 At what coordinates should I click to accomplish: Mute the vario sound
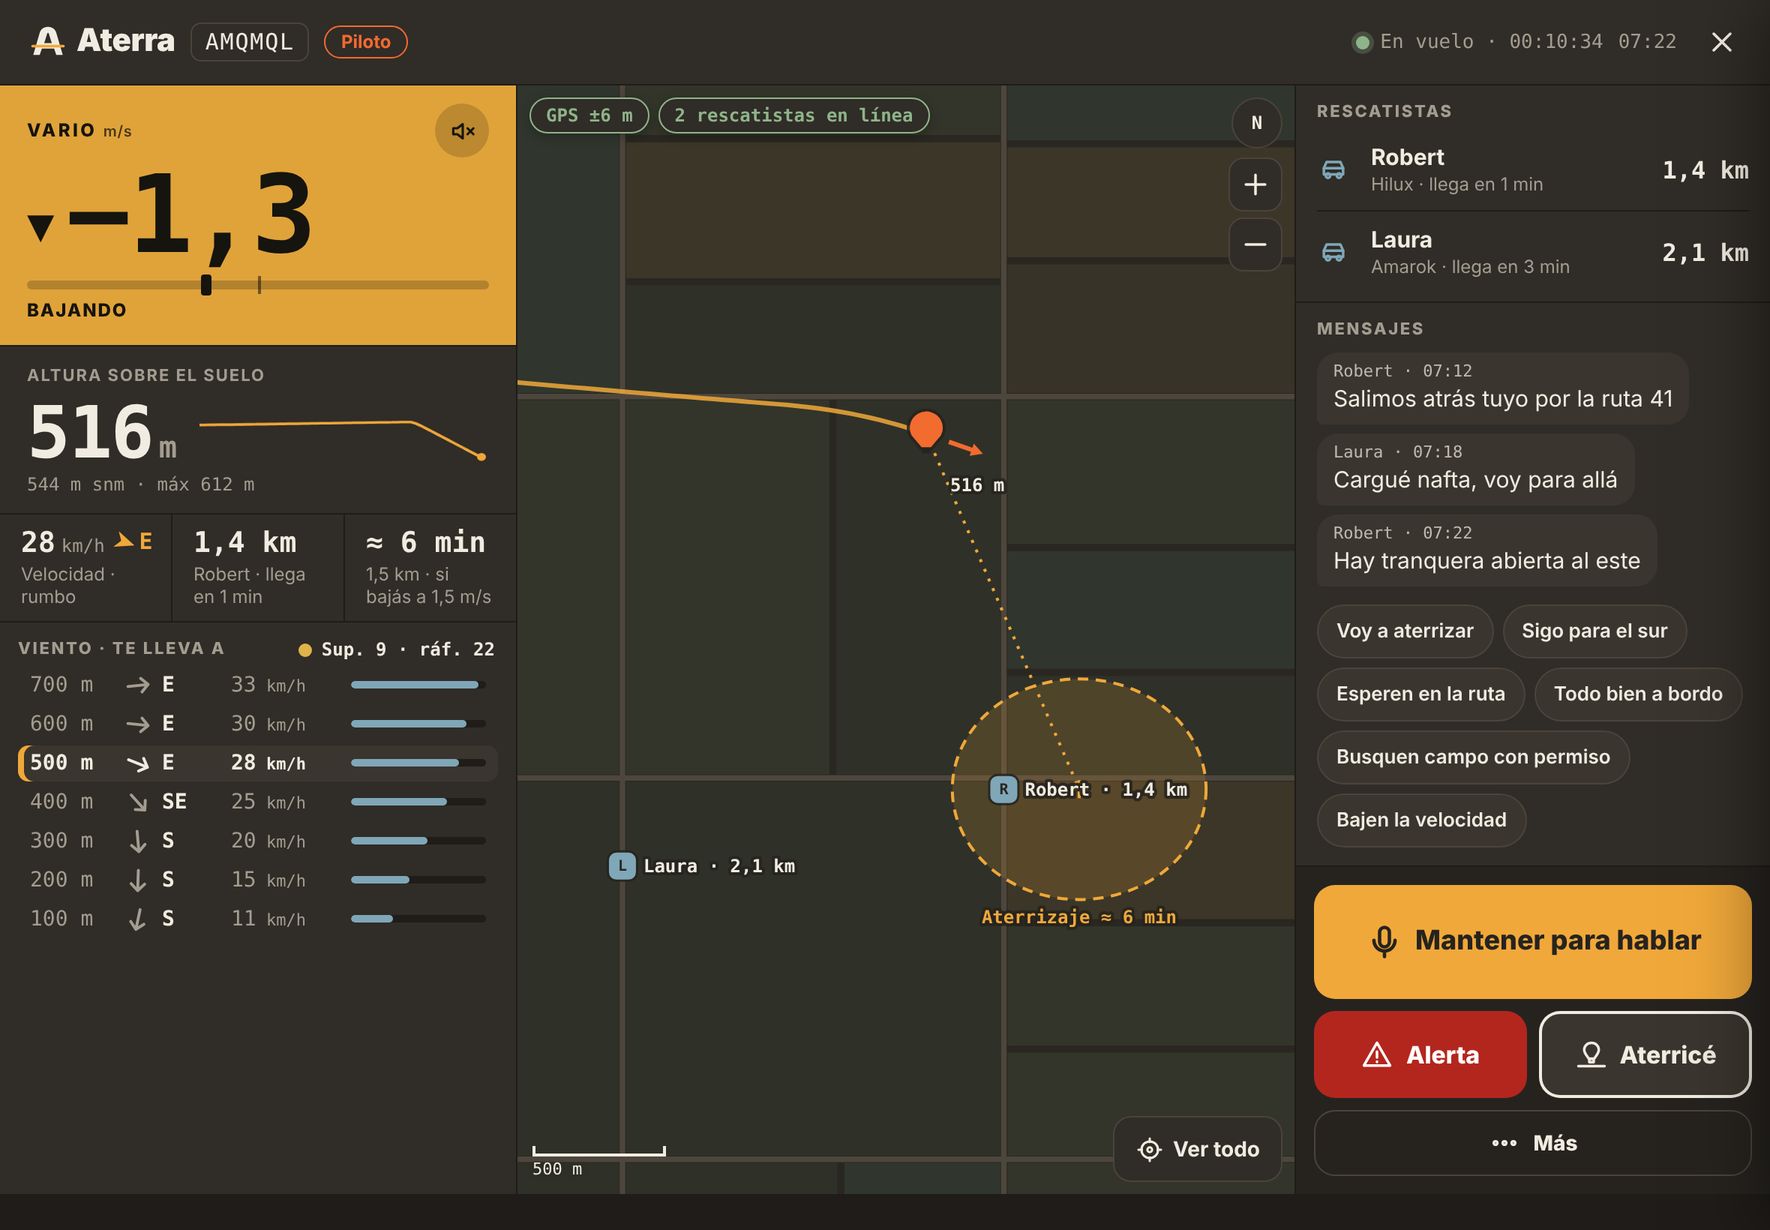coord(462,131)
